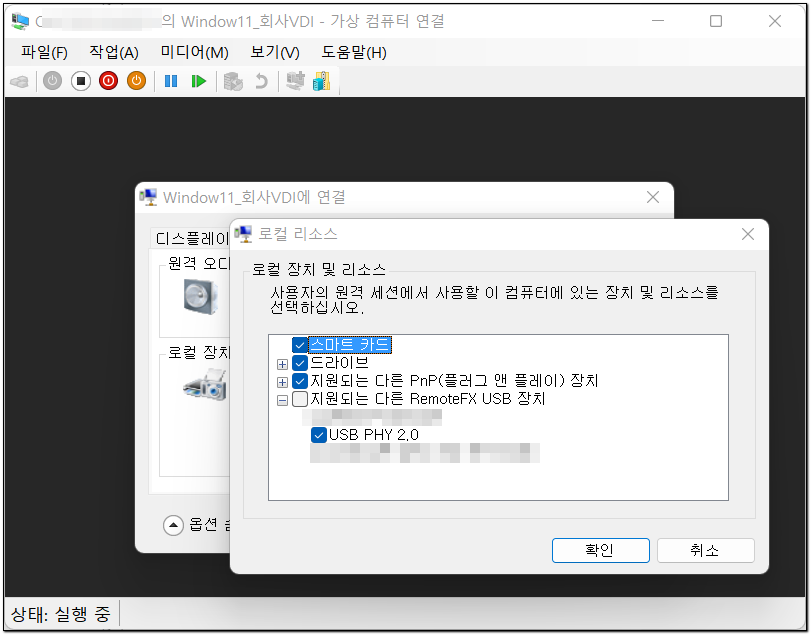Uncheck the 스마트 카드 checkbox
This screenshot has width=811, height=635.
[x=300, y=345]
